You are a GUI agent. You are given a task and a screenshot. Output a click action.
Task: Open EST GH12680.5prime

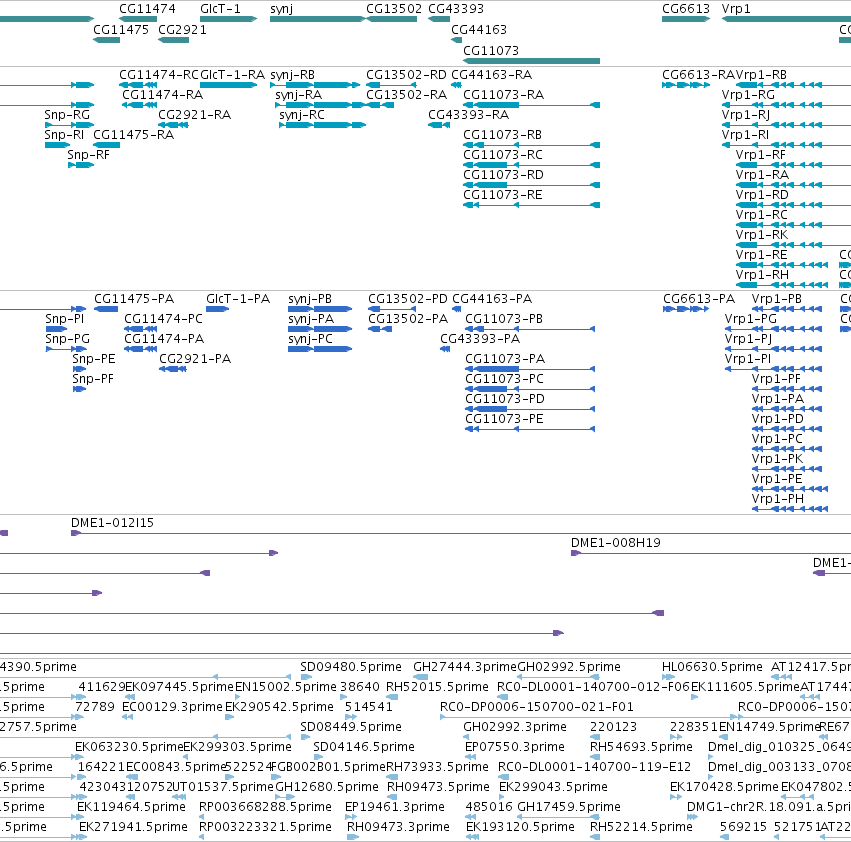pos(327,788)
